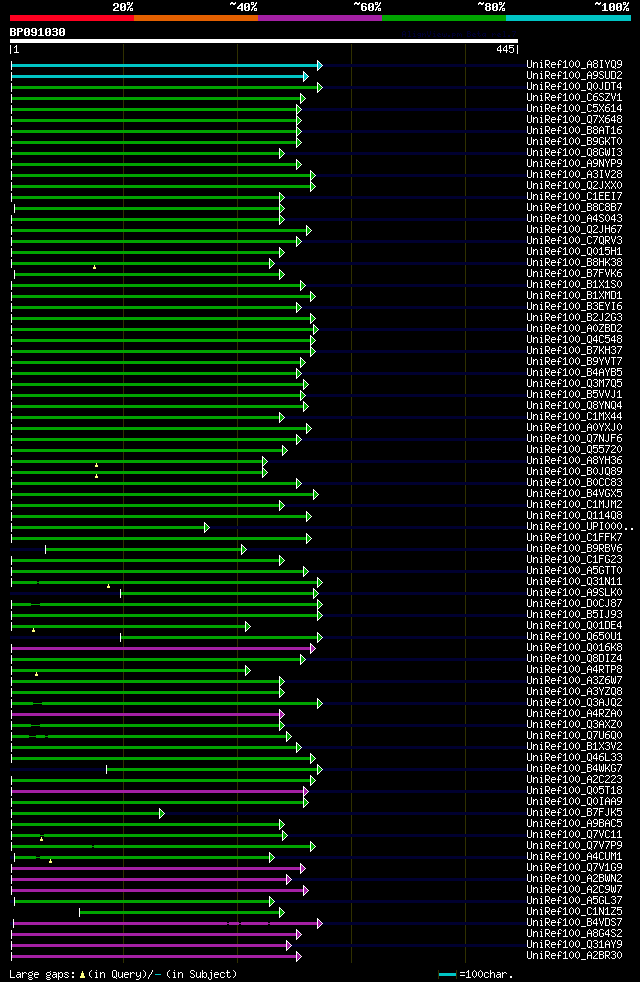Click arrowhead ending the UniRef100_UPI000 alignment

coord(207,527)
